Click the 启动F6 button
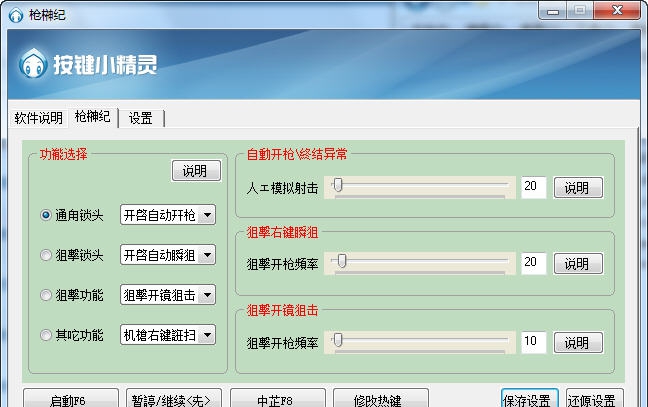The image size is (648, 407). pos(71,399)
